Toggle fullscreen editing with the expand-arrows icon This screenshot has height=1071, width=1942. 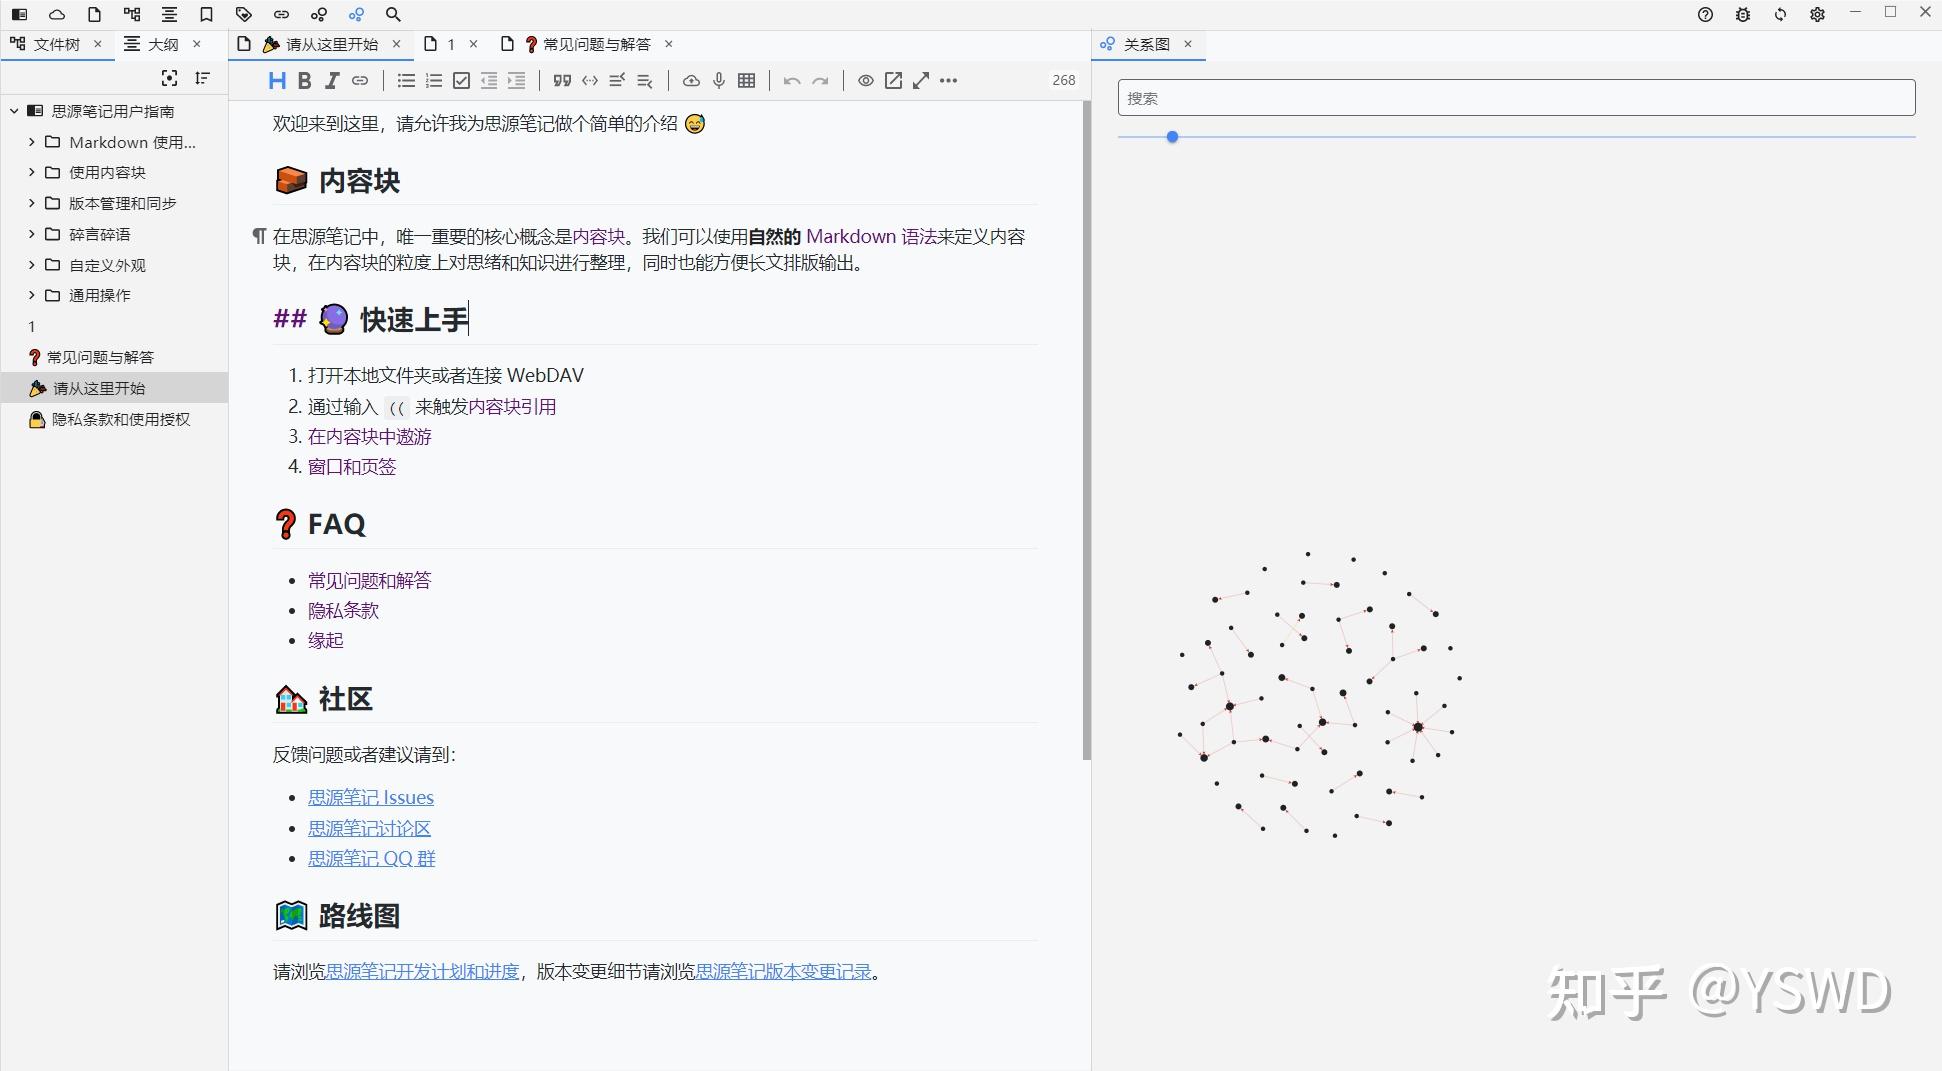pyautogui.click(x=920, y=81)
